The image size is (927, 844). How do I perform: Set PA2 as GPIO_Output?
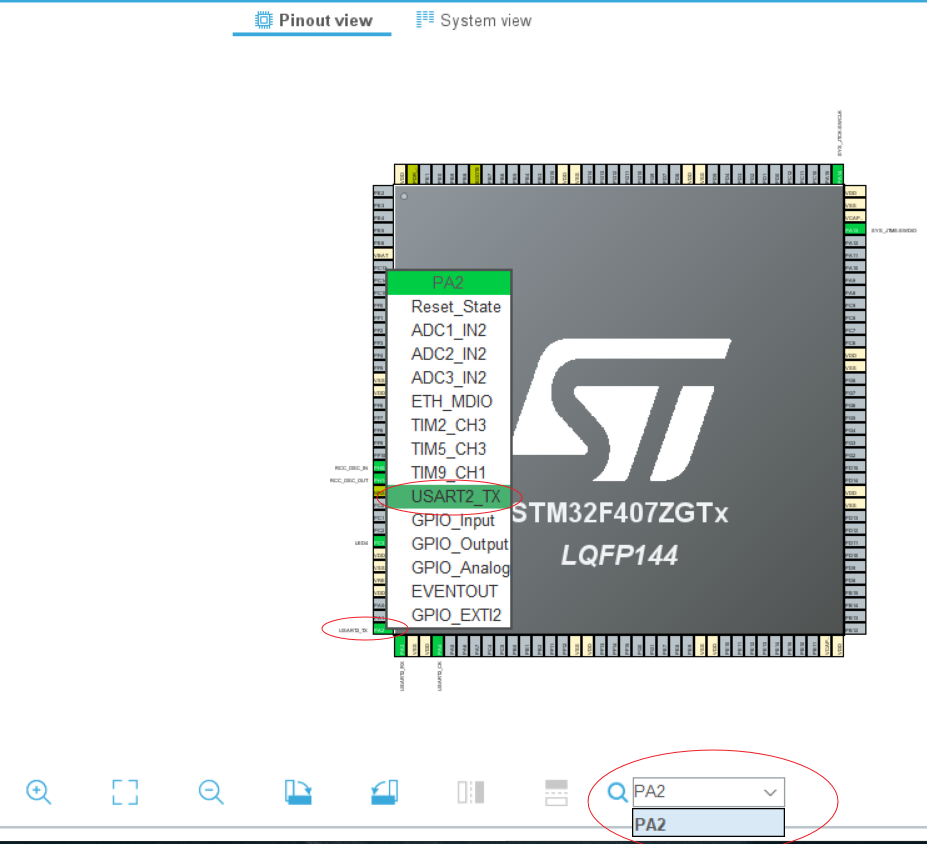coord(449,544)
